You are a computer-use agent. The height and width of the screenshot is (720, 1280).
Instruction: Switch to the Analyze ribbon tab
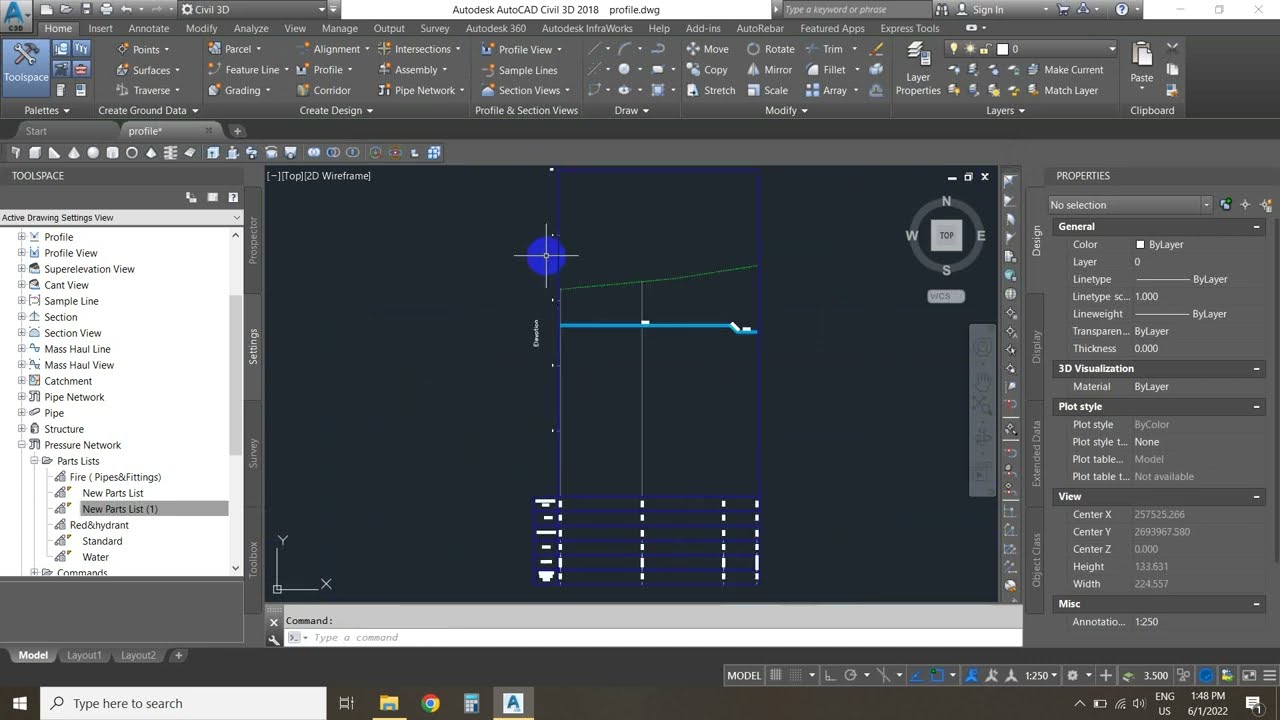tap(251, 28)
